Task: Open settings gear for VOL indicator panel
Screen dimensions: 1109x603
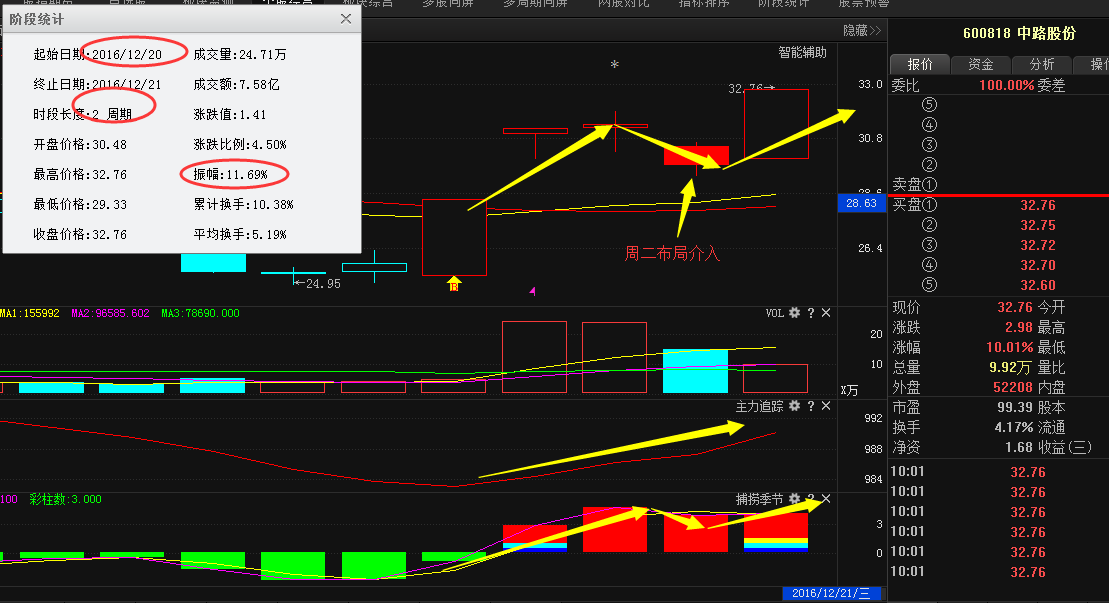Action: point(794,313)
